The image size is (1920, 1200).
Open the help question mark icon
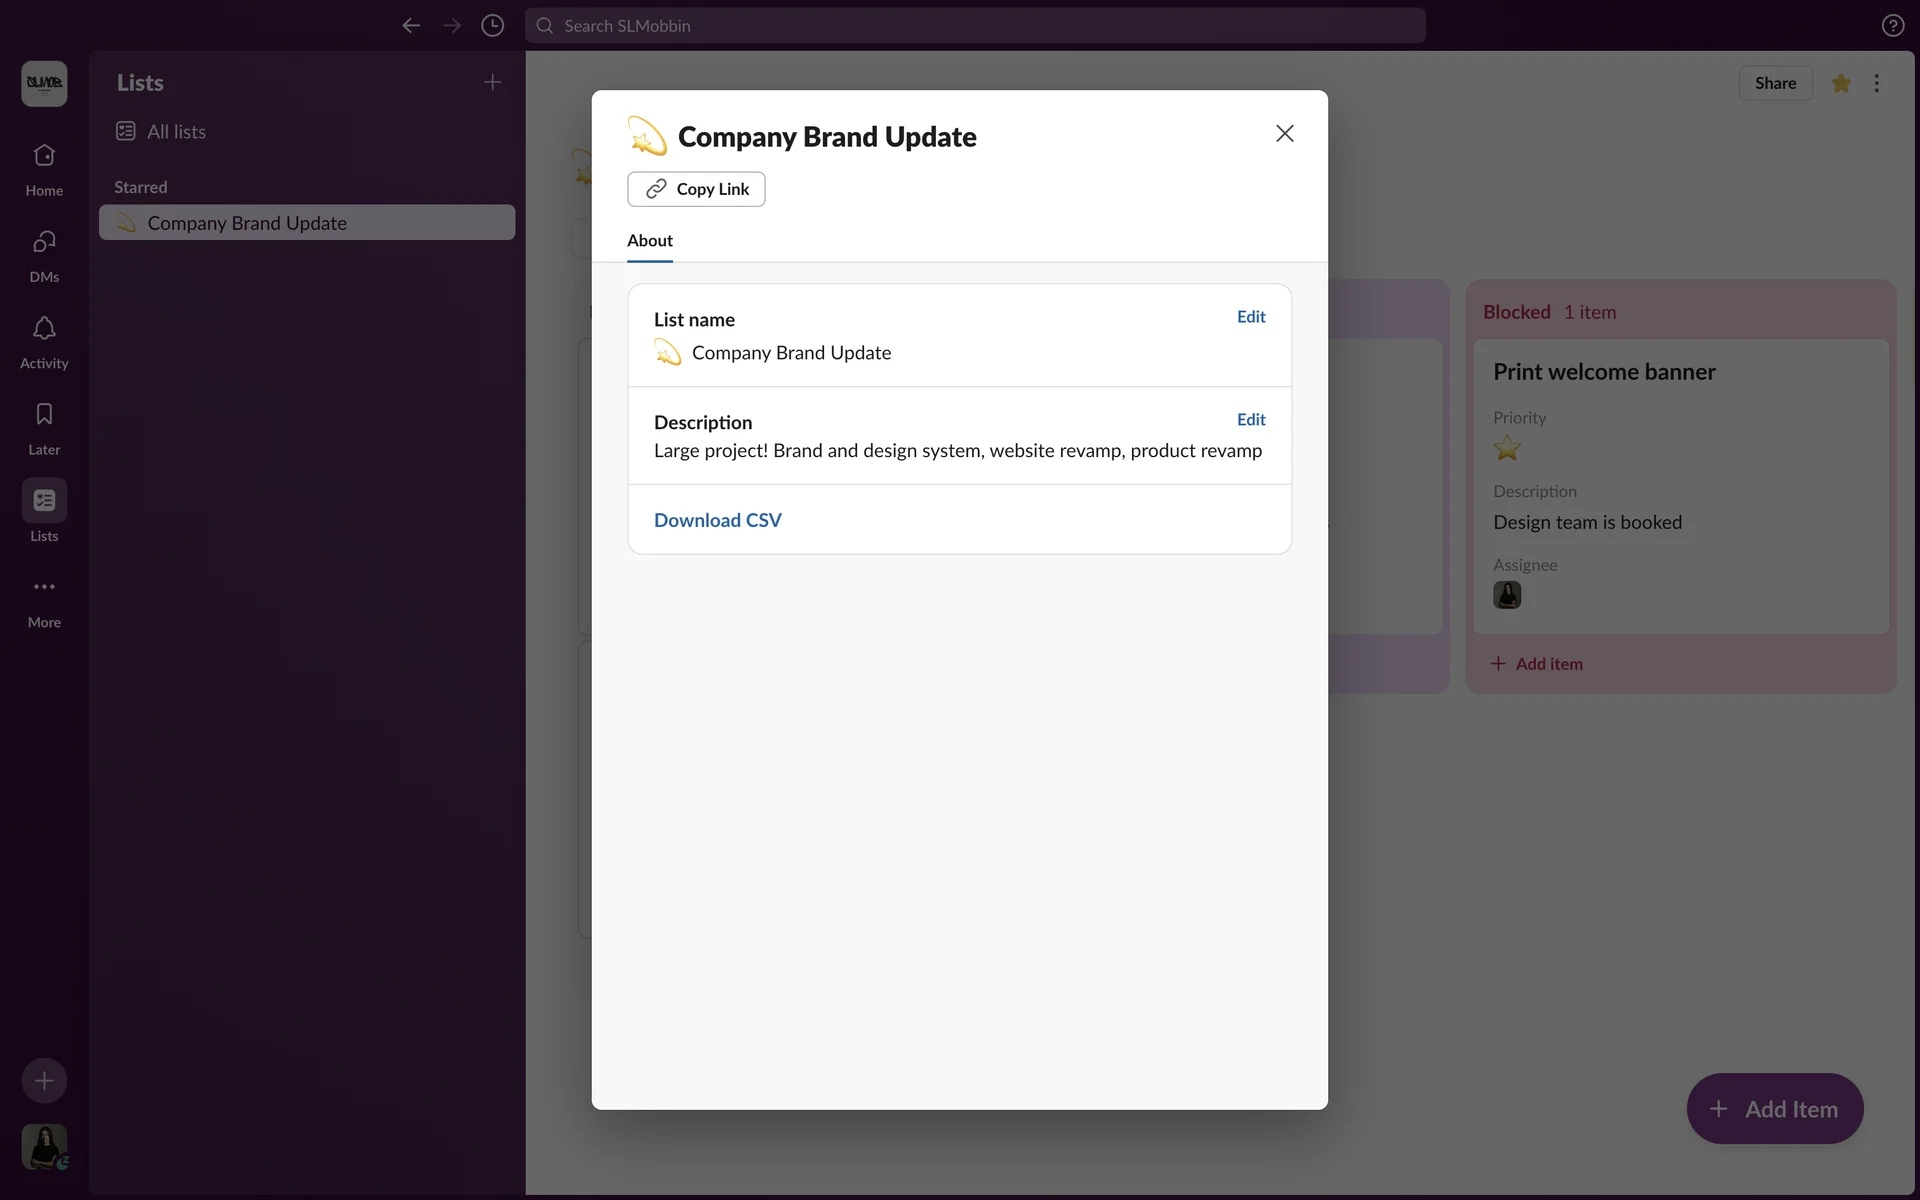[1892, 26]
